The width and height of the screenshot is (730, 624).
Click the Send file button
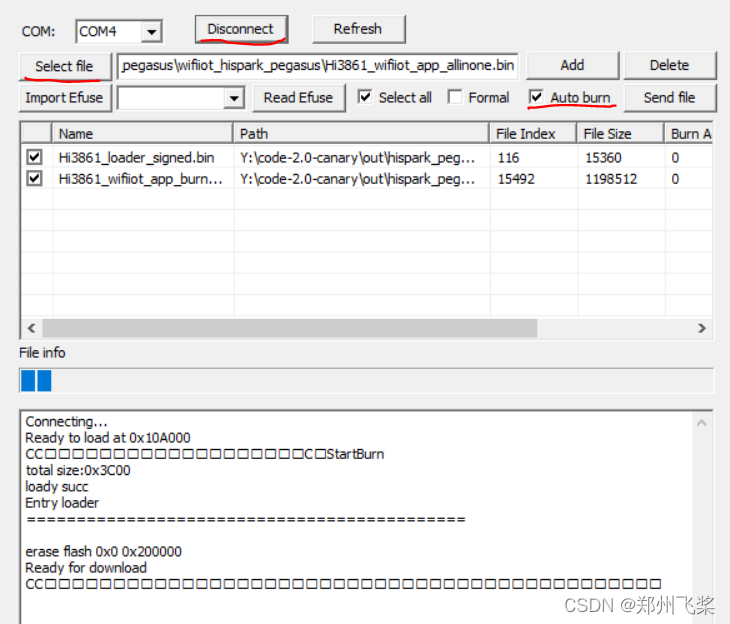tap(669, 98)
